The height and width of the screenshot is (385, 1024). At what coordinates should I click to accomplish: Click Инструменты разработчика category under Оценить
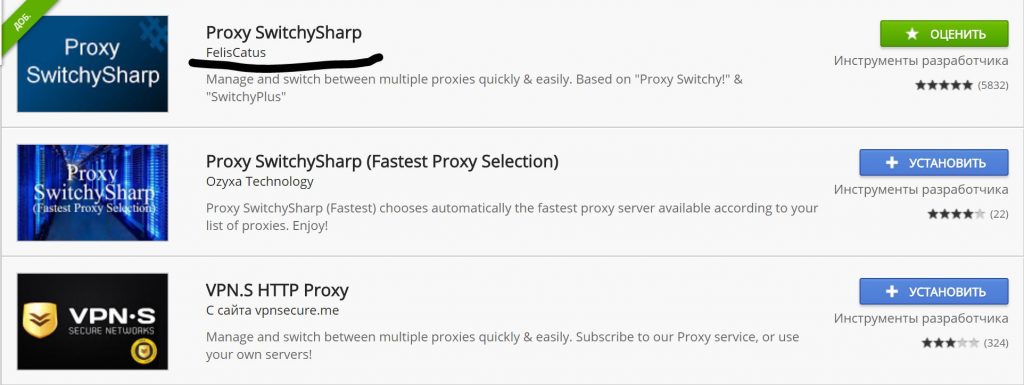pyautogui.click(x=921, y=61)
